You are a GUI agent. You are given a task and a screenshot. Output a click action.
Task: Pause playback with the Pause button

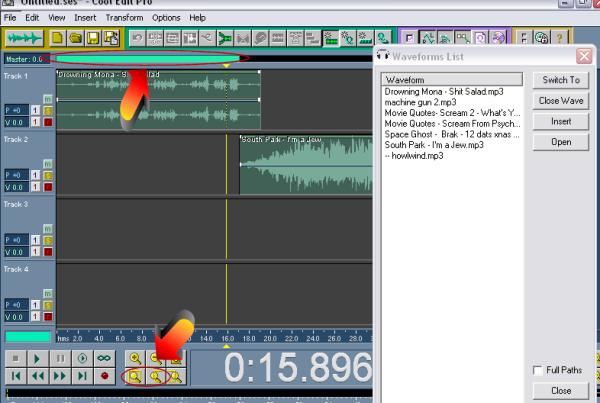point(60,359)
